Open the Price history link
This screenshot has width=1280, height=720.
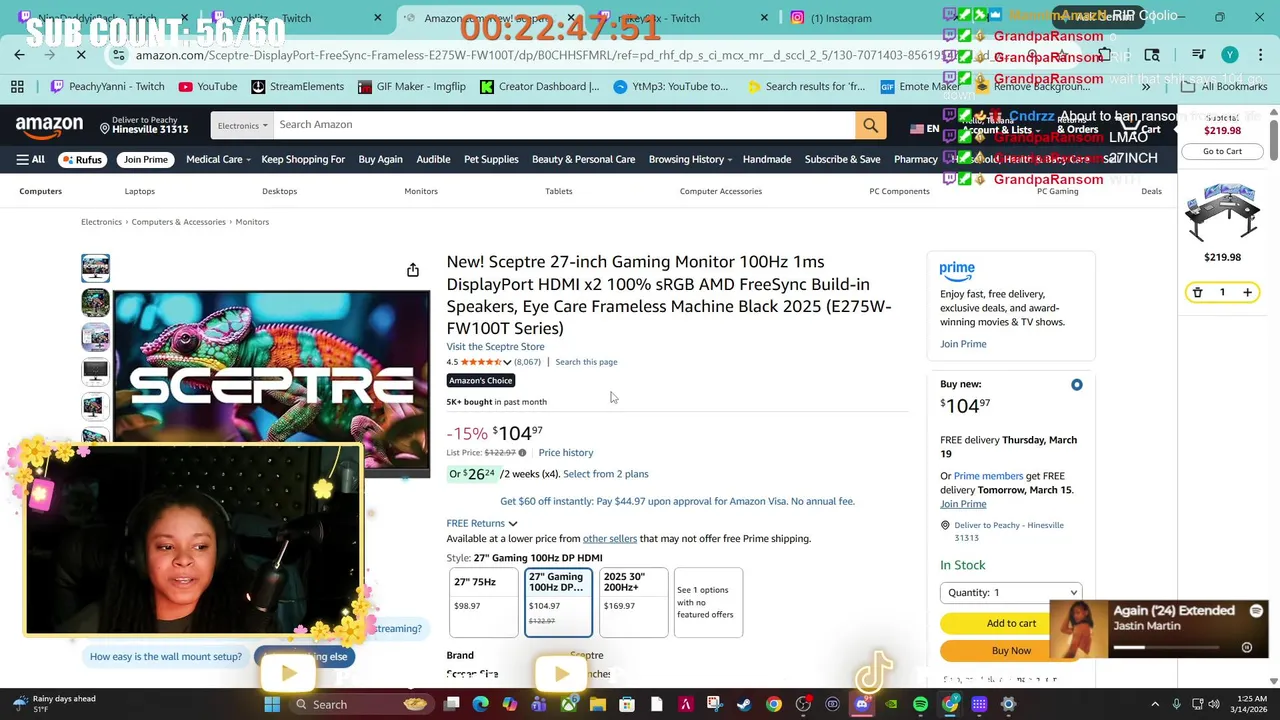566,453
